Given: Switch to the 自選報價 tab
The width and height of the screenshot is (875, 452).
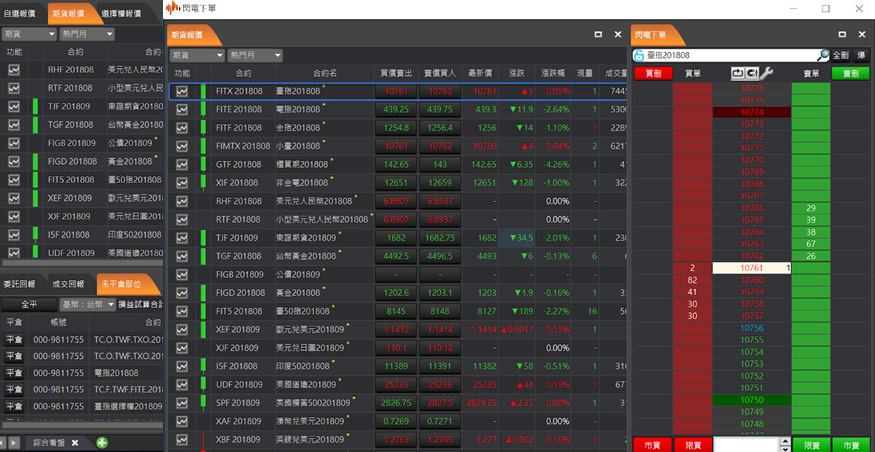Looking at the screenshot, I should tap(21, 14).
